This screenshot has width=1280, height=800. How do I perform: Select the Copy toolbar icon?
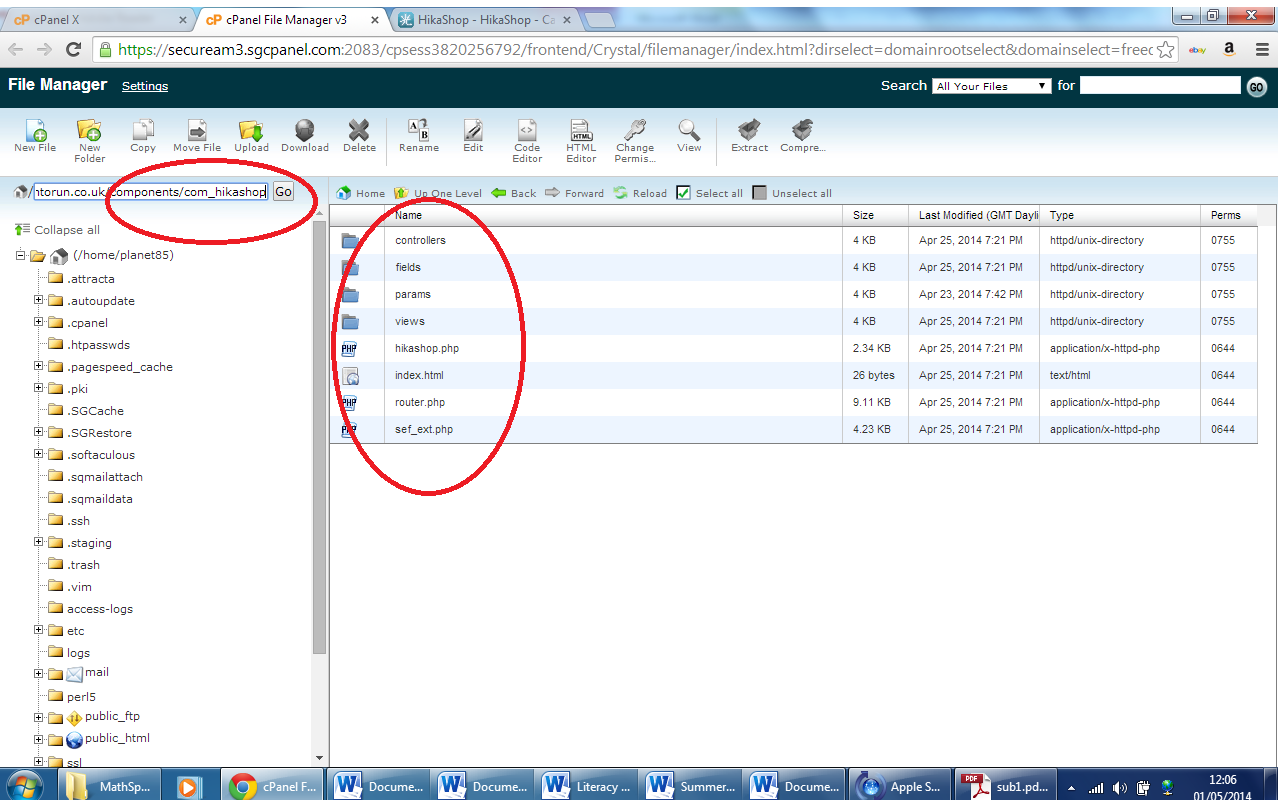coord(143,130)
